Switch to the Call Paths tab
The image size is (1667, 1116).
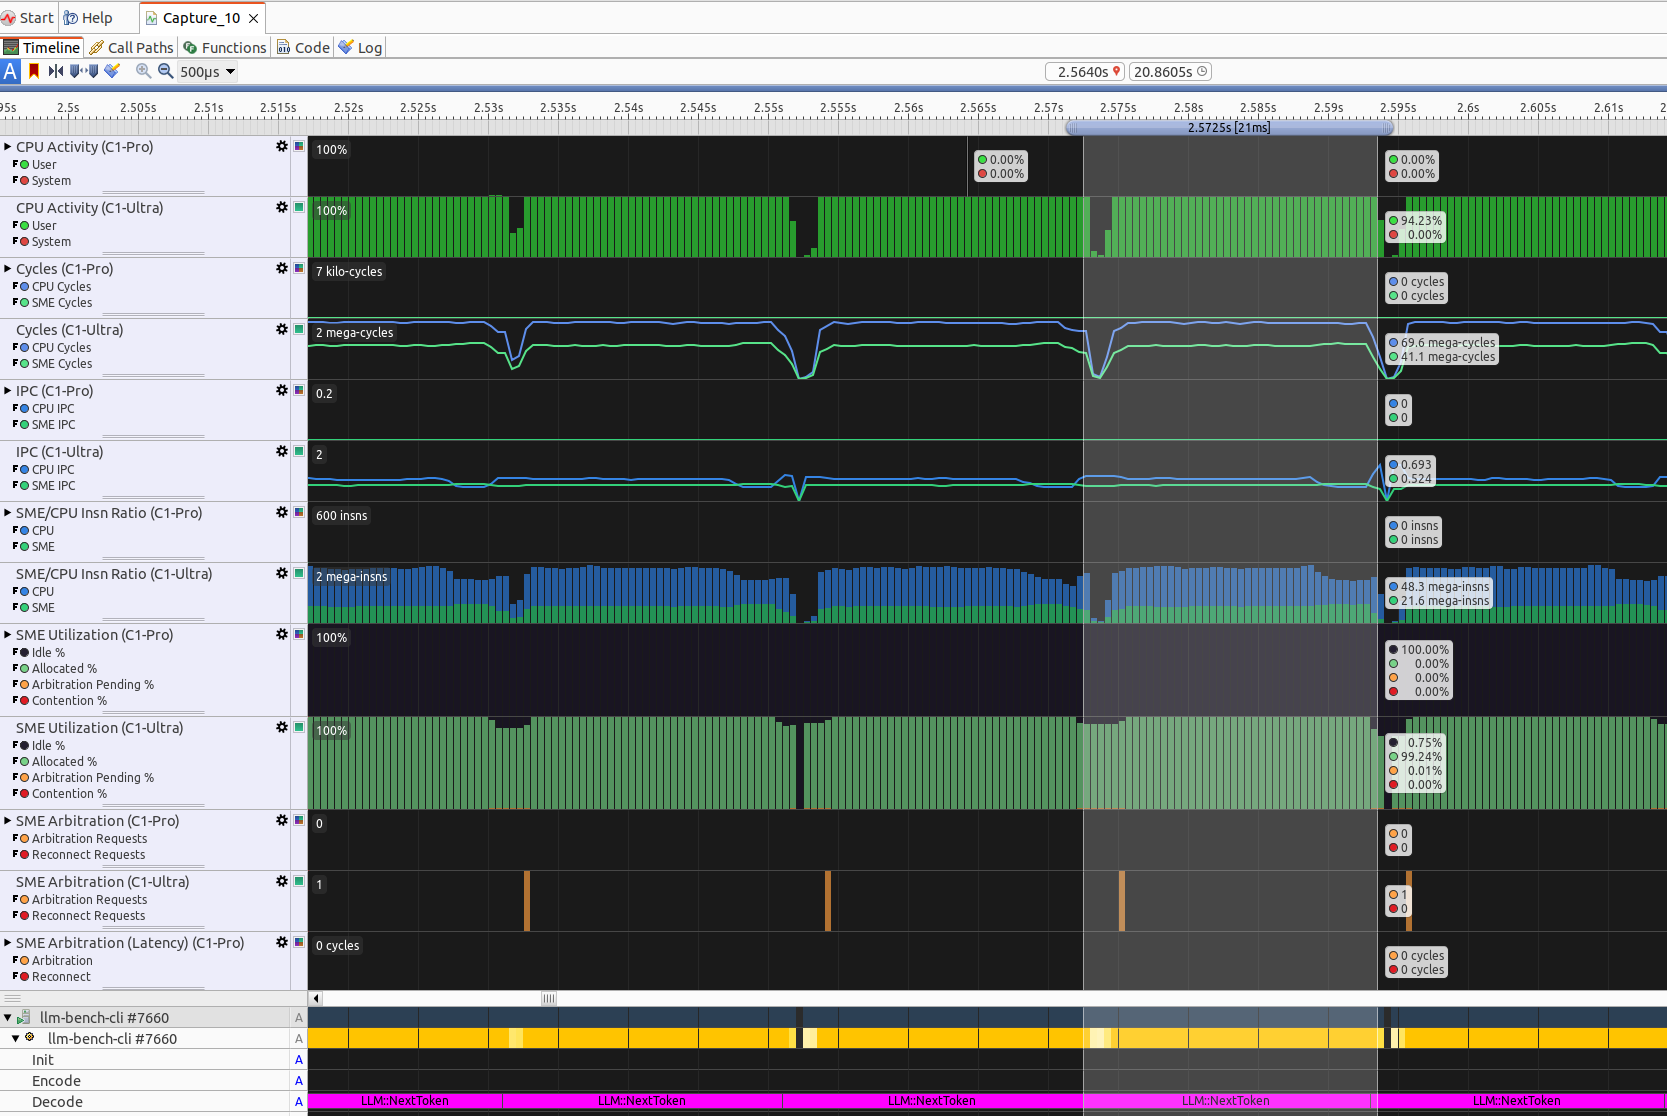[x=131, y=47]
